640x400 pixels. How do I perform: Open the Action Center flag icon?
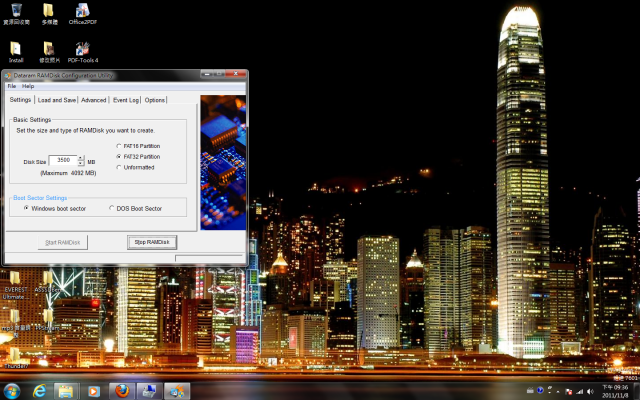pos(569,391)
